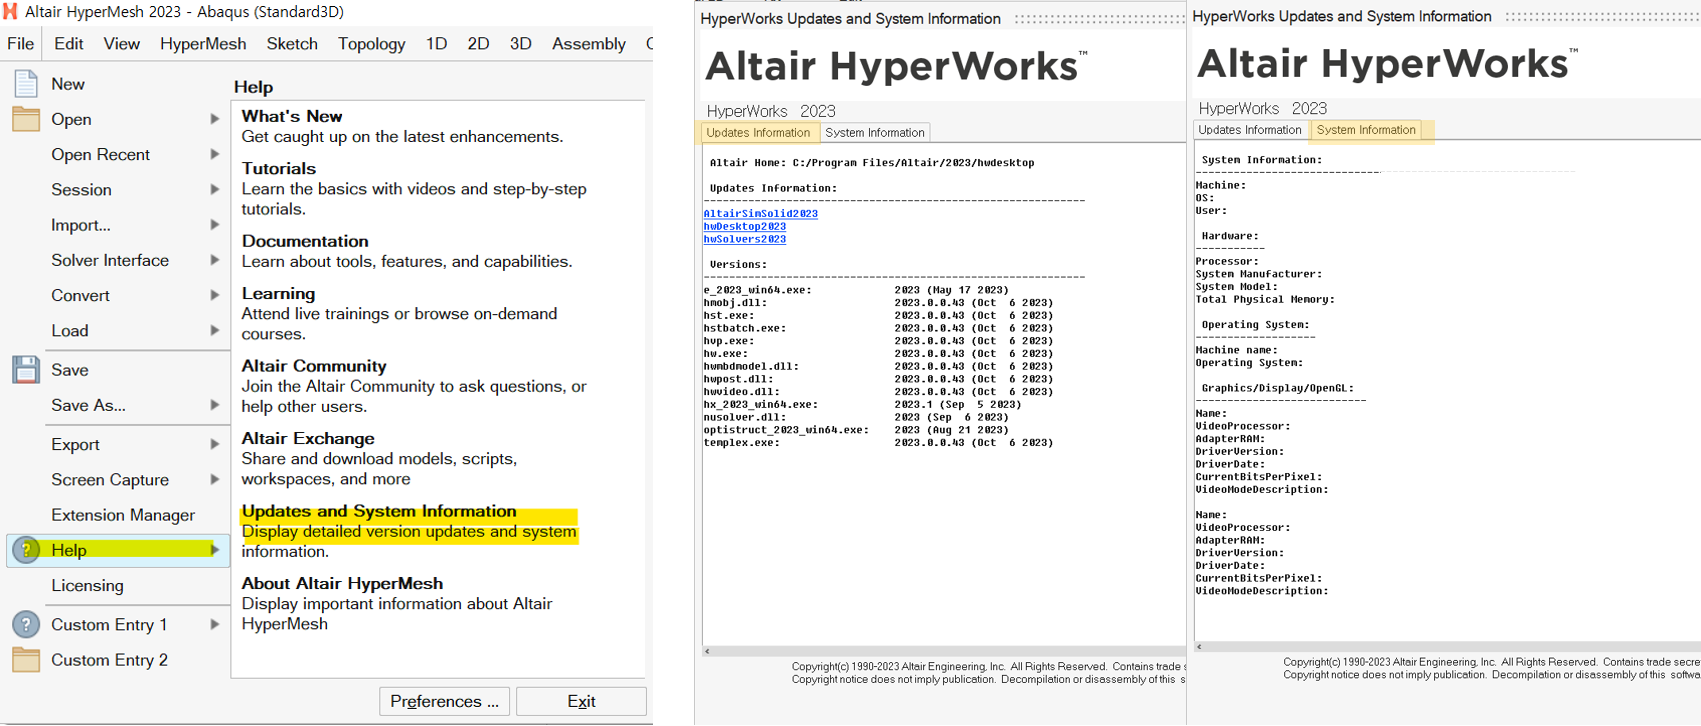
Task: Expand the Screen Capture submenu arrow
Action: click(214, 480)
